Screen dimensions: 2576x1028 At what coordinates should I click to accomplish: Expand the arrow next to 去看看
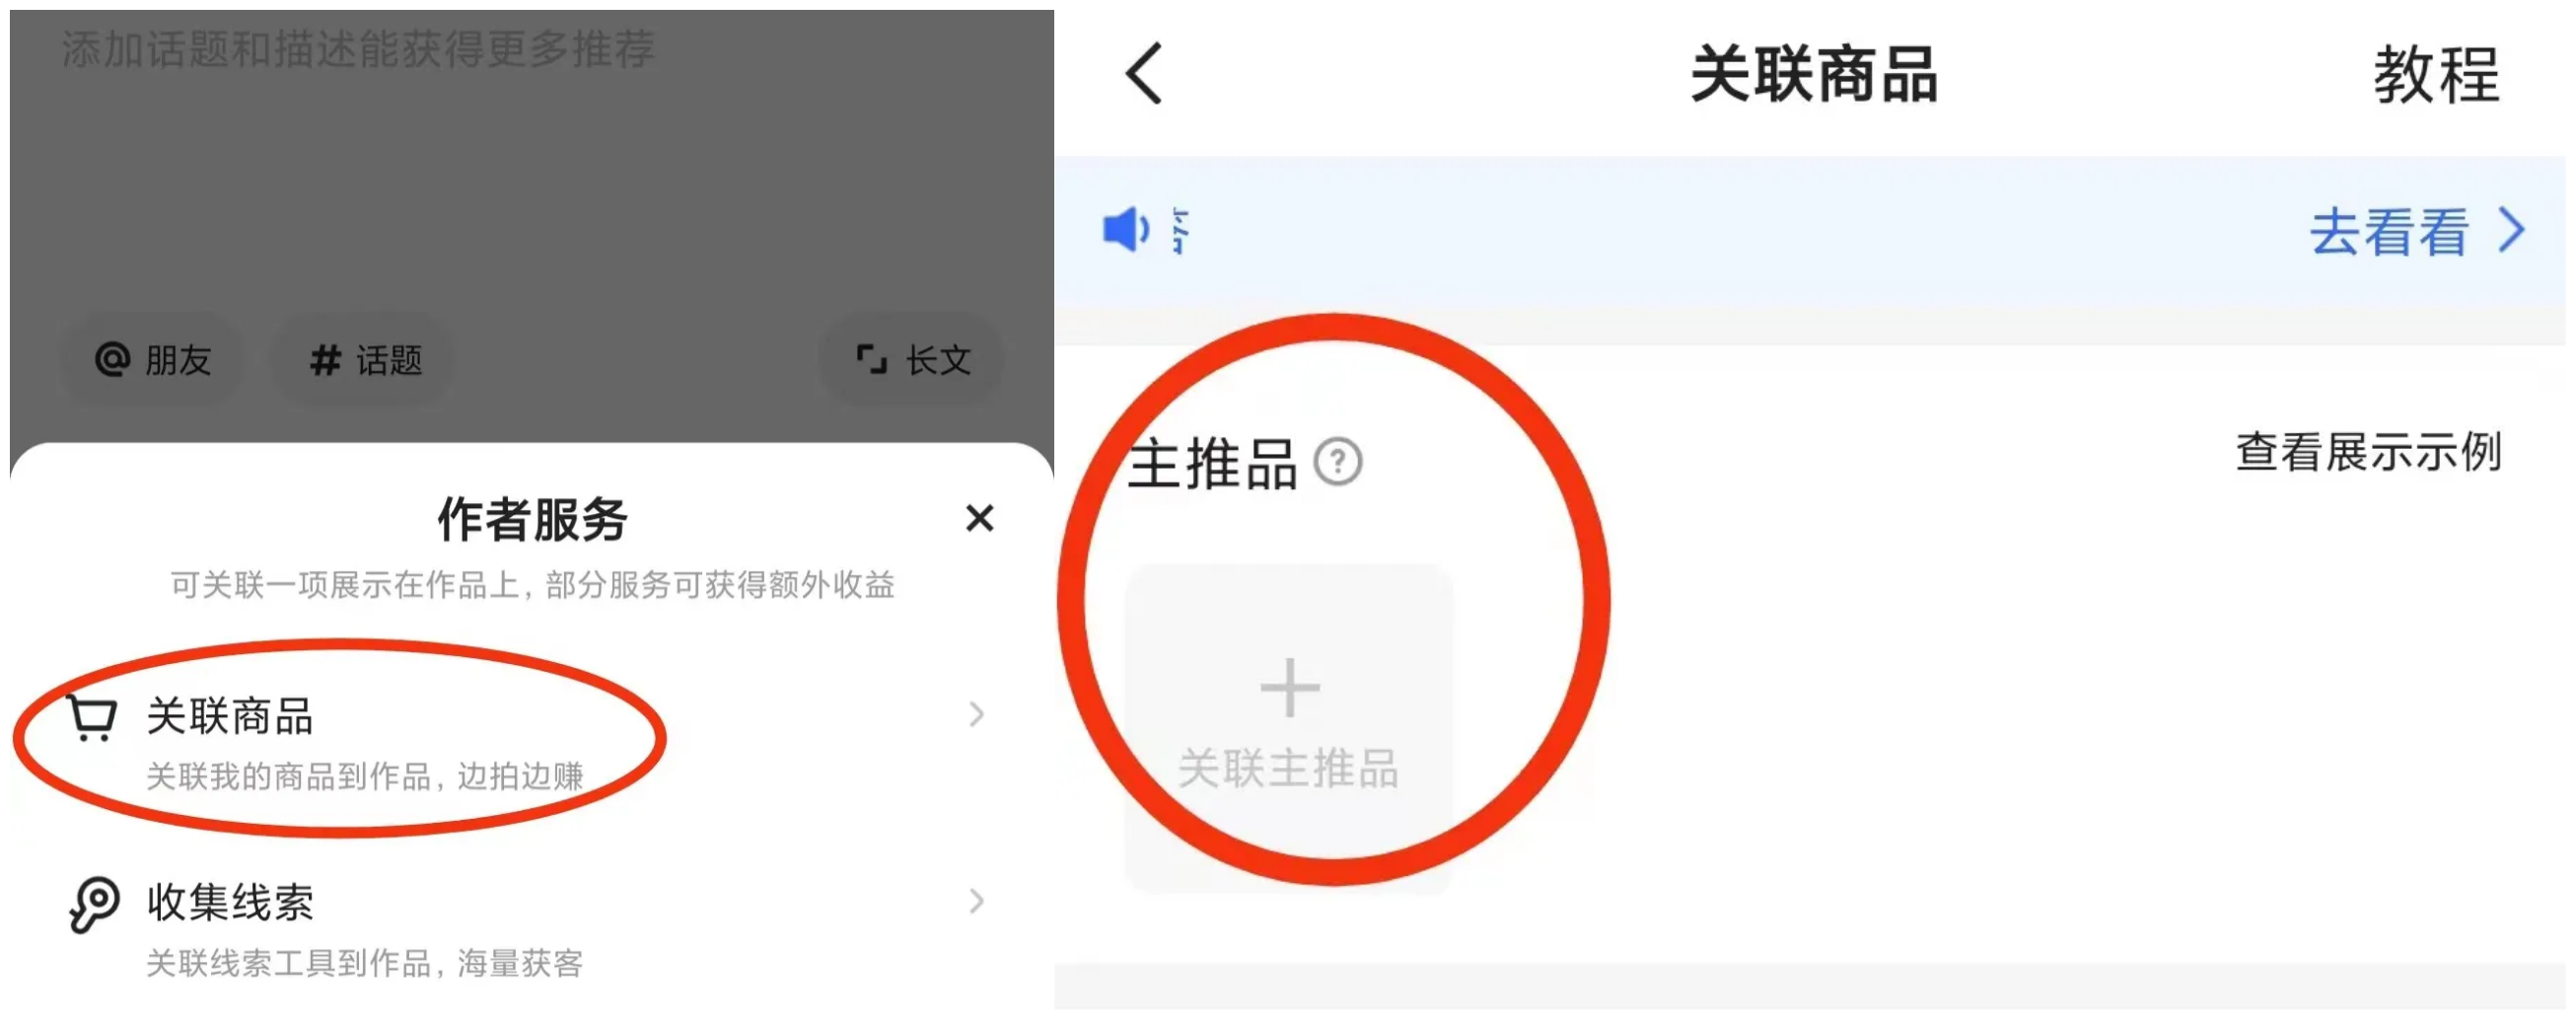pos(2511,231)
